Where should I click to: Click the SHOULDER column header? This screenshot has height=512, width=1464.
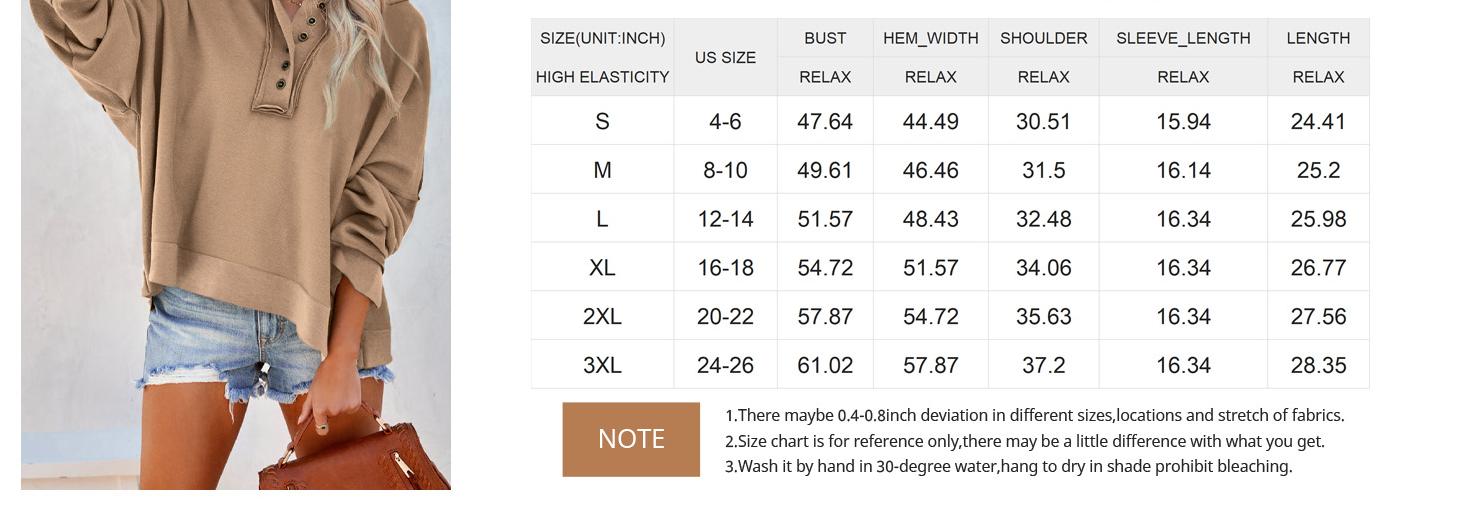pos(1044,38)
